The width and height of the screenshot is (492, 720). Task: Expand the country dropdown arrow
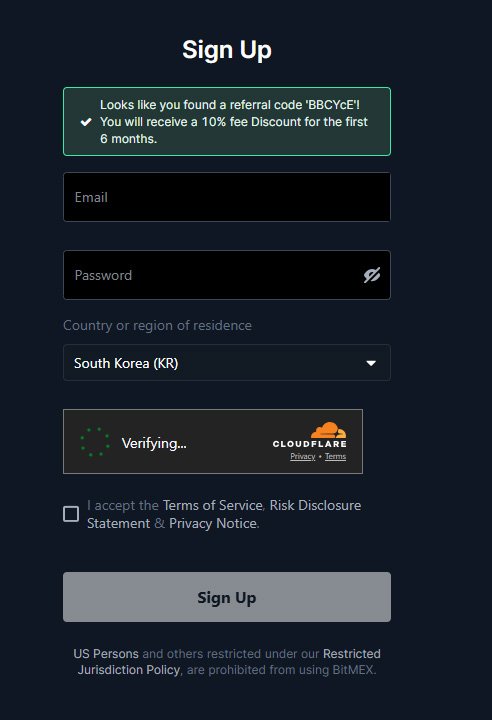click(x=371, y=363)
